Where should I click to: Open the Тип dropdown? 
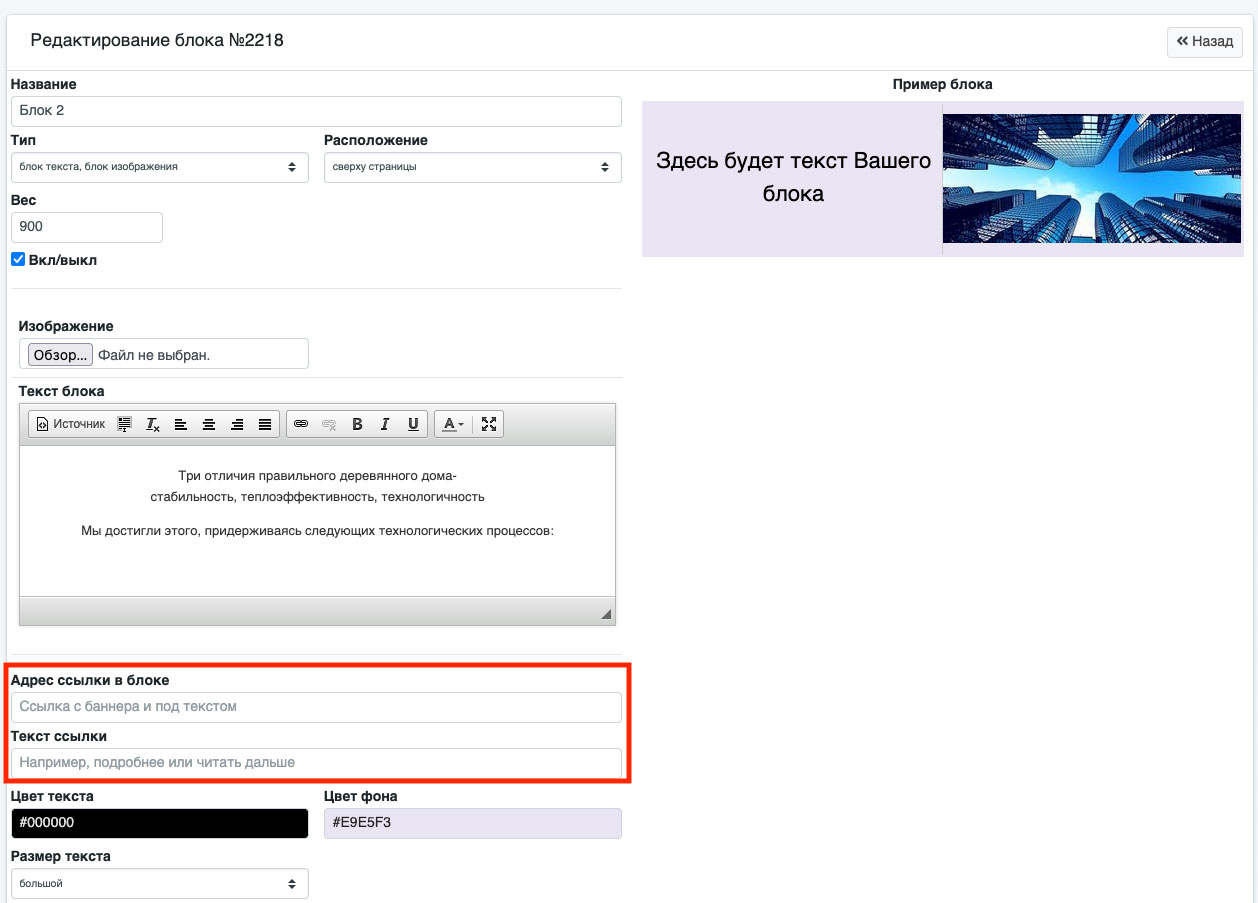[160, 167]
